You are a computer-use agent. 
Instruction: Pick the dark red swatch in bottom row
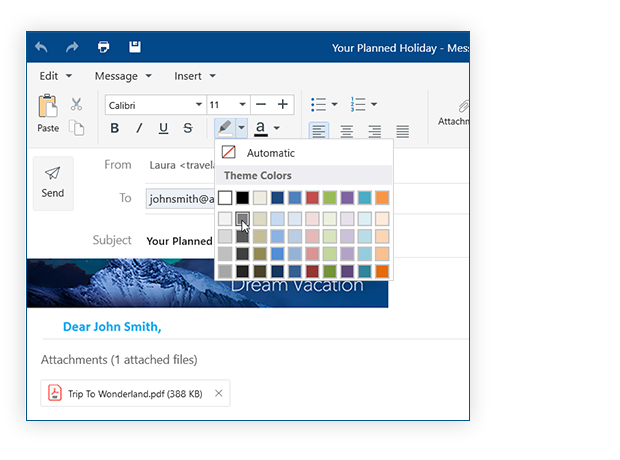312,271
